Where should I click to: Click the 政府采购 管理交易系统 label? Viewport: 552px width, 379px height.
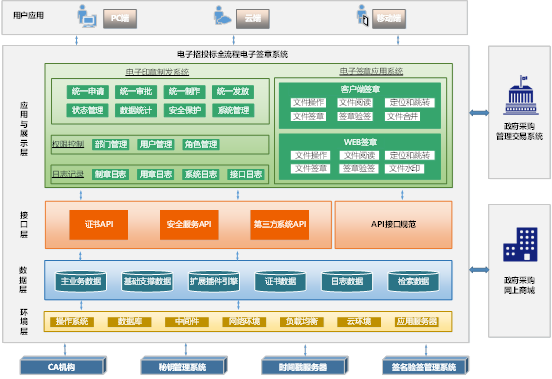point(520,131)
